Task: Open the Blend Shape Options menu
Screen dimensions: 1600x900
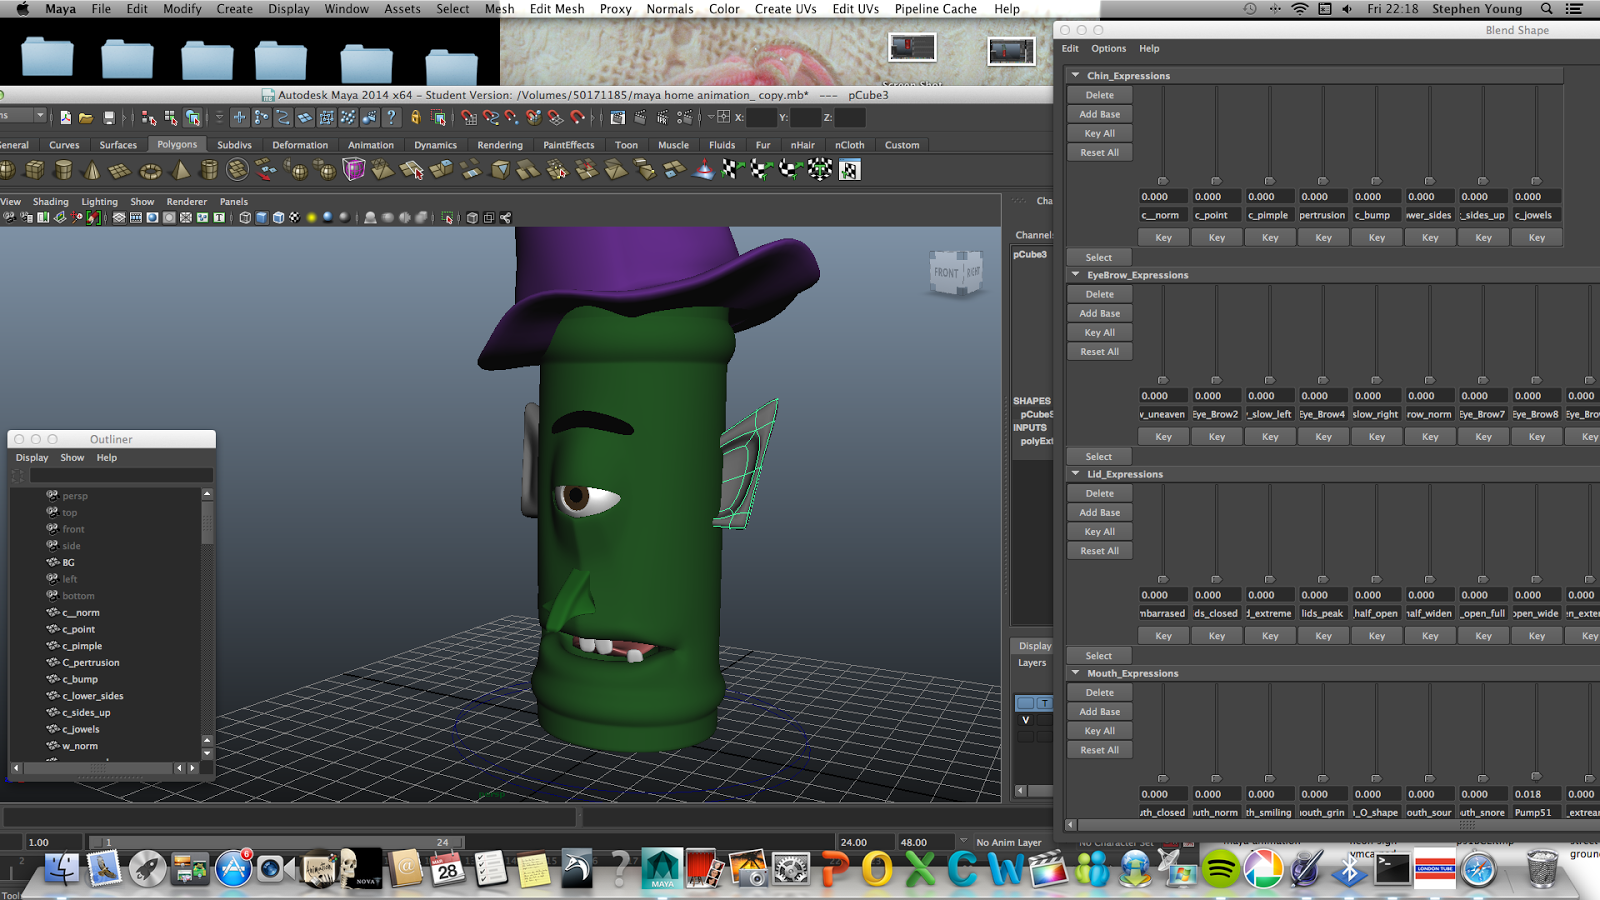Action: (1108, 48)
